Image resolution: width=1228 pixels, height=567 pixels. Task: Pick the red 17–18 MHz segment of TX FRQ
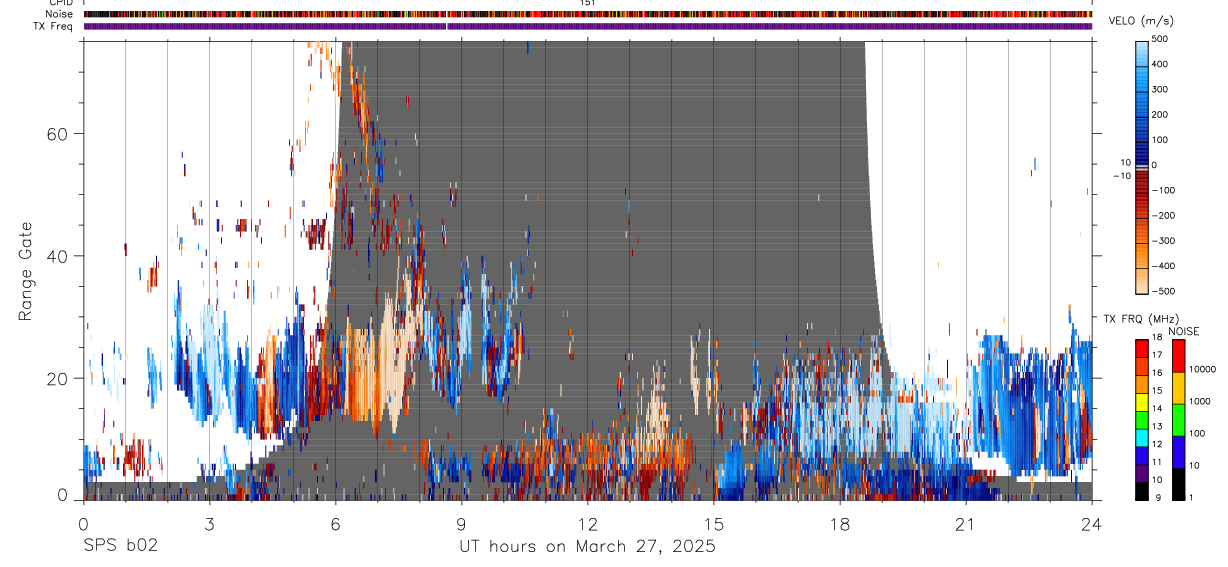point(1142,348)
